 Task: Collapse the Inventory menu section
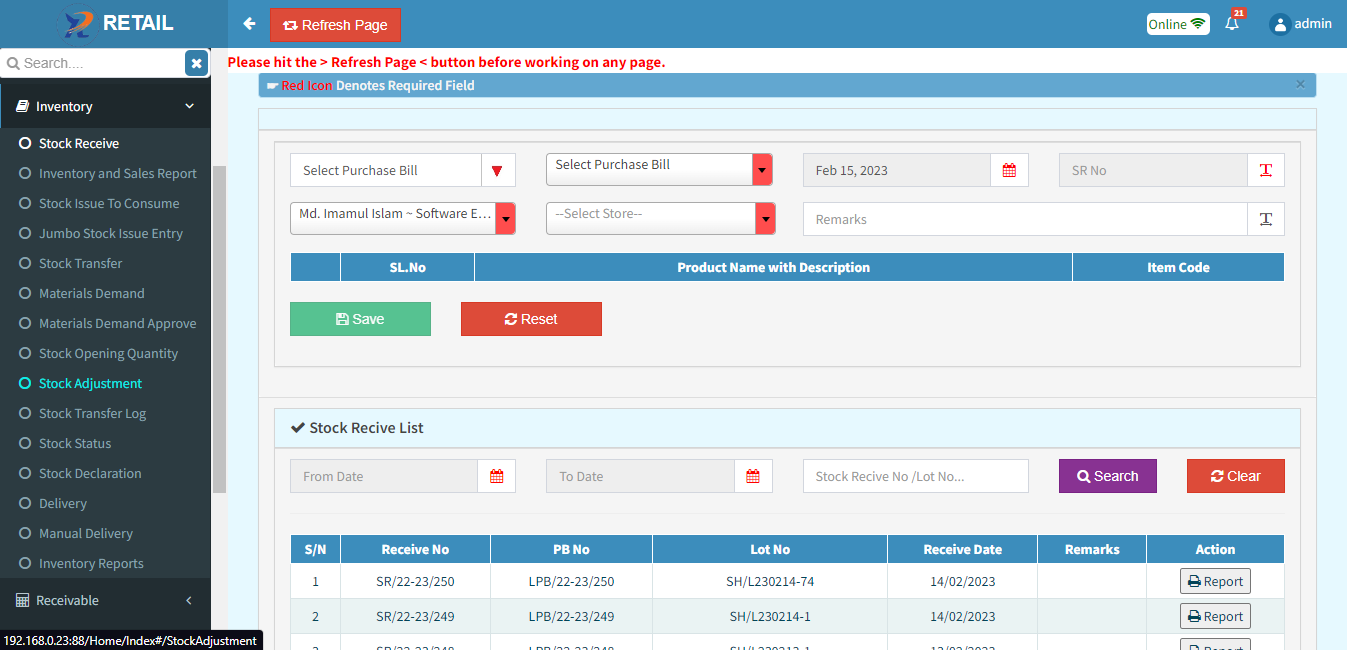pos(105,107)
